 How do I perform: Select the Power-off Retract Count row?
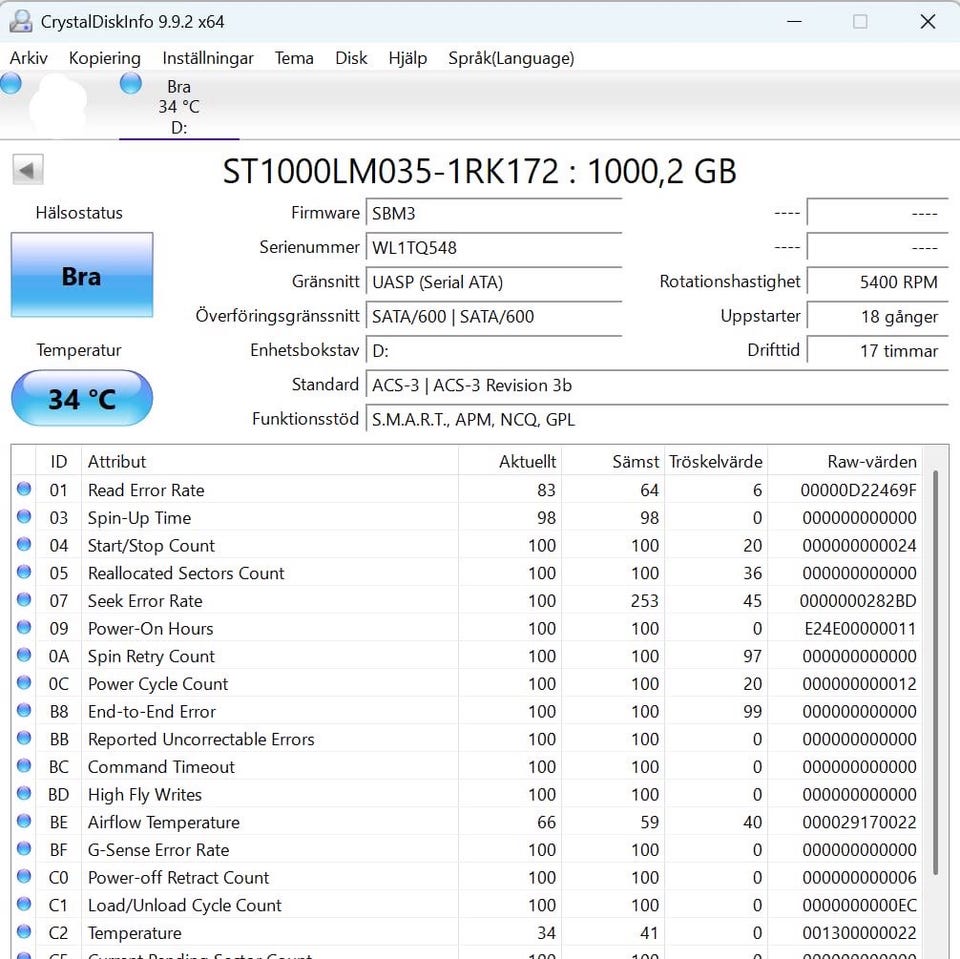[x=467, y=877]
